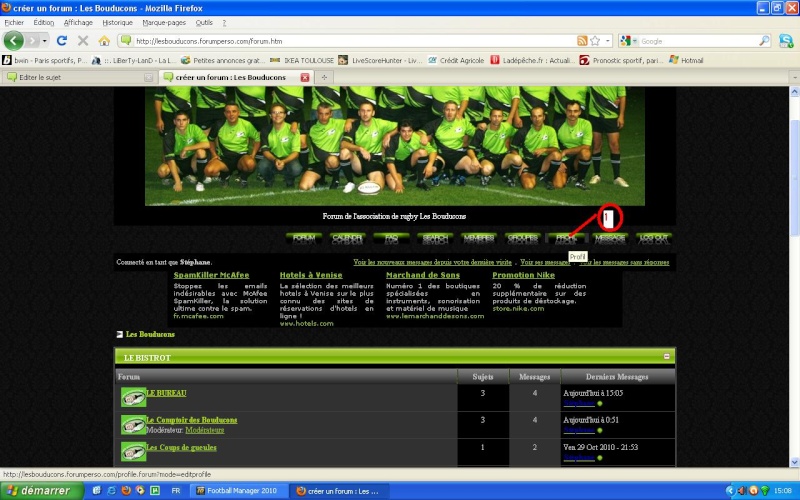The image size is (800, 500).
Task: Switch to Football Manager 2010 taskbar item
Action: 238,491
